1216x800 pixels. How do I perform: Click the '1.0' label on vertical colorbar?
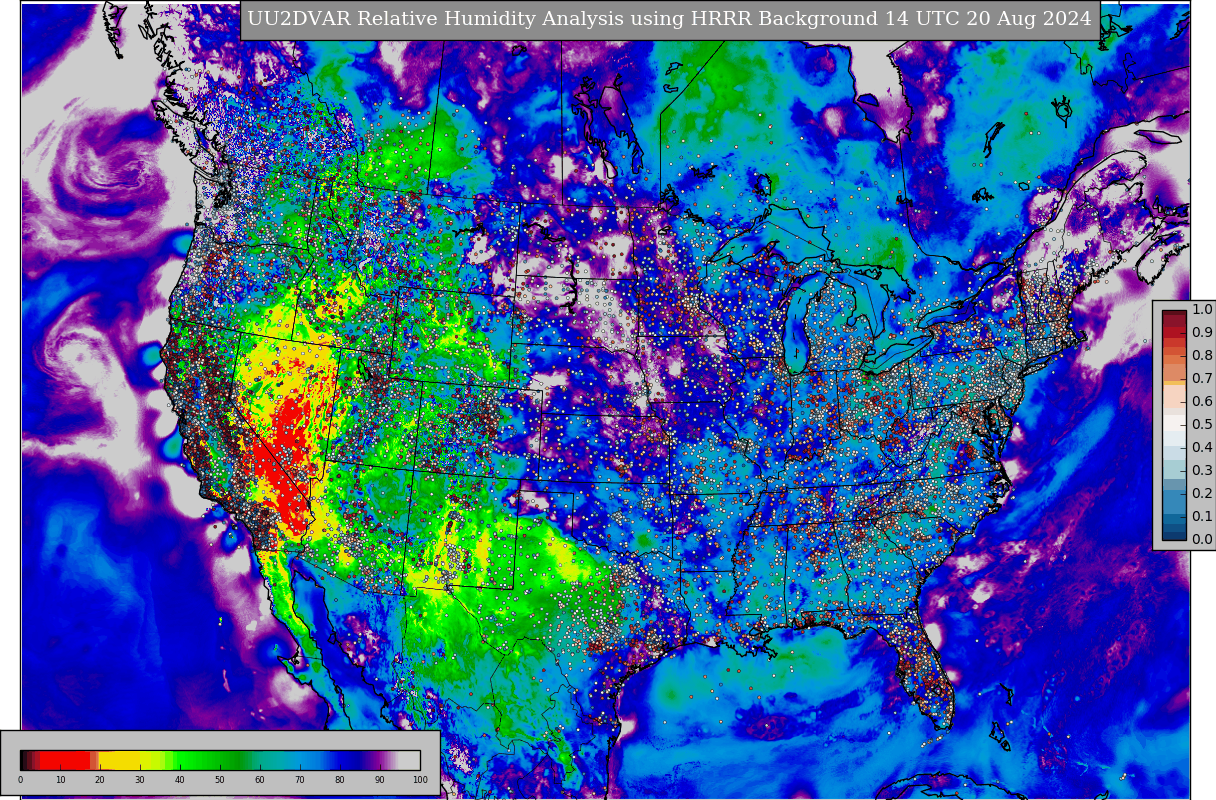coord(1202,310)
